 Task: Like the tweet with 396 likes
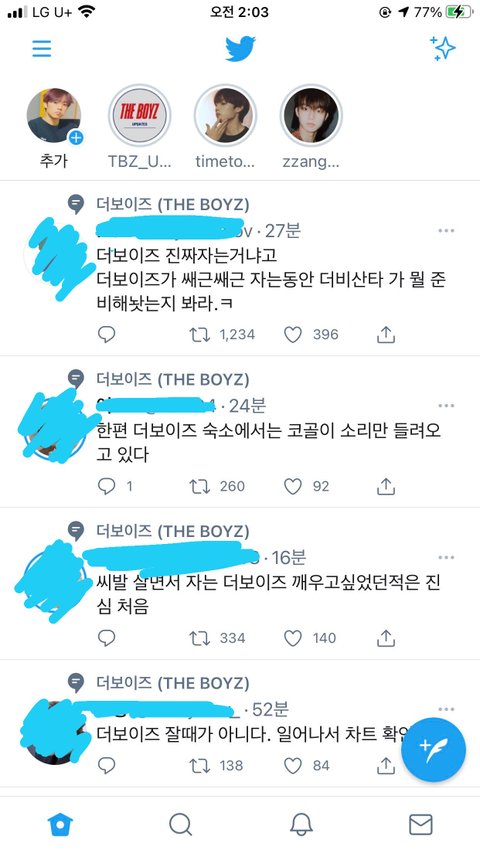pos(293,335)
